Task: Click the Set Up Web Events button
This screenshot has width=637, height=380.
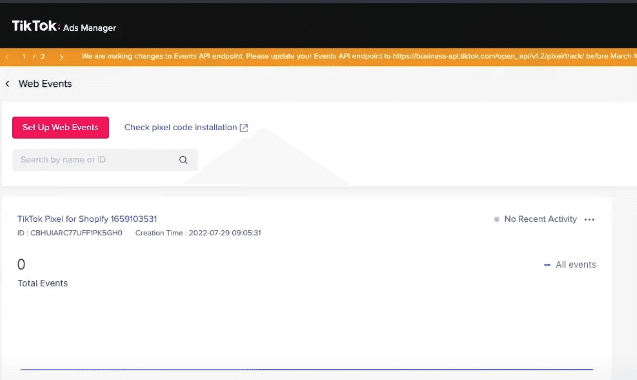Action: 61,128
